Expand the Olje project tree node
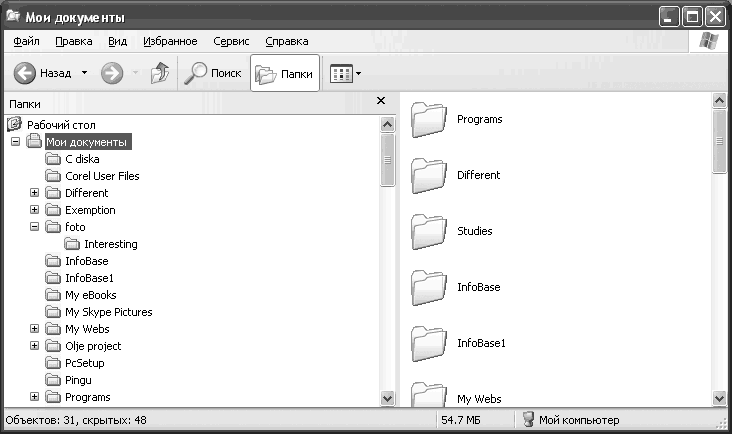Viewport: 732px width, 434px height. pos(35,346)
